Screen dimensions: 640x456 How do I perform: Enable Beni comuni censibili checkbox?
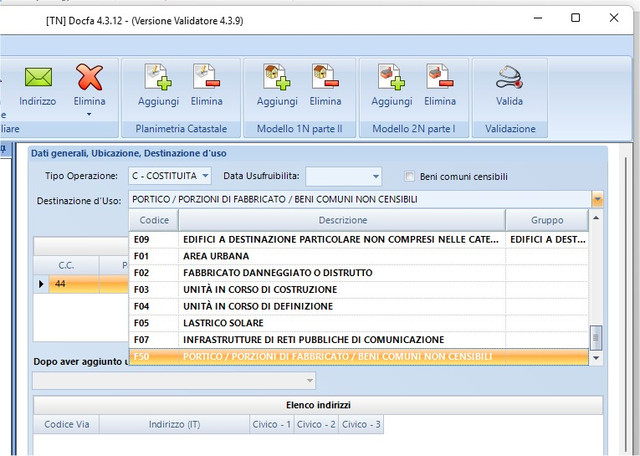[x=409, y=176]
